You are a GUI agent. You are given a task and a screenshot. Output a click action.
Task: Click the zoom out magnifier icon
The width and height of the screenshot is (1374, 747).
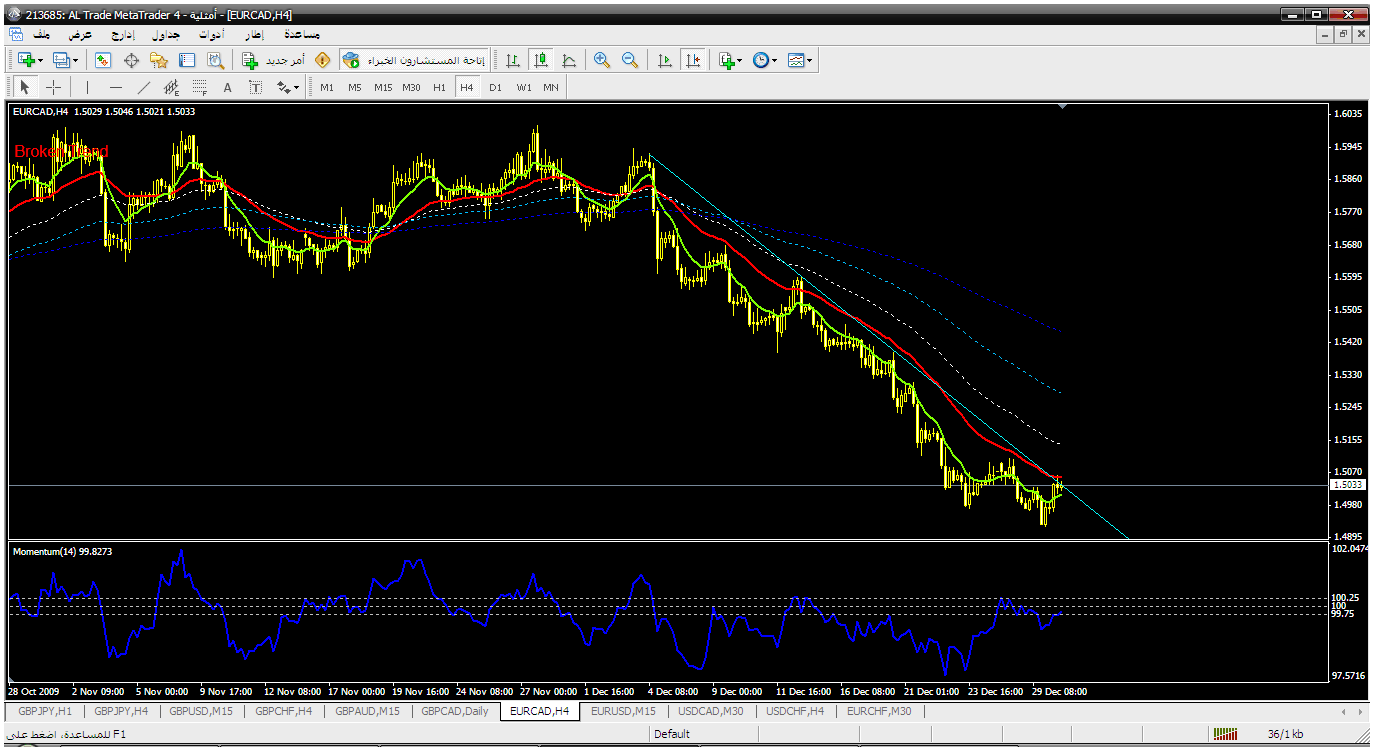coord(630,60)
